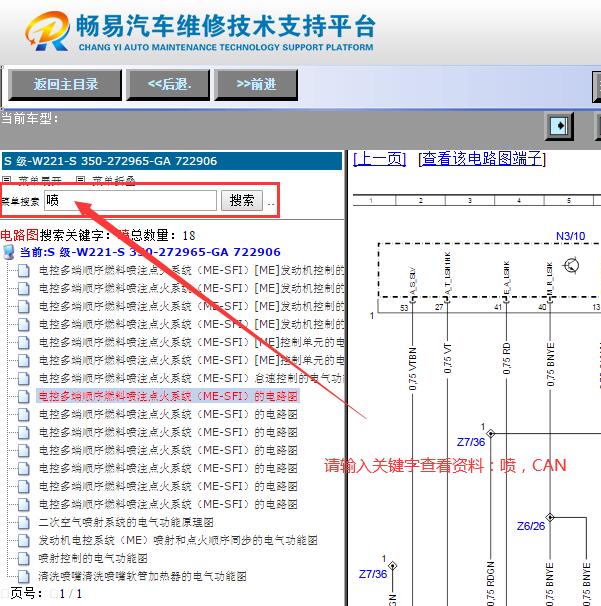Click the 0,75 RD wire label
This screenshot has height=606, width=601.
pos(506,358)
